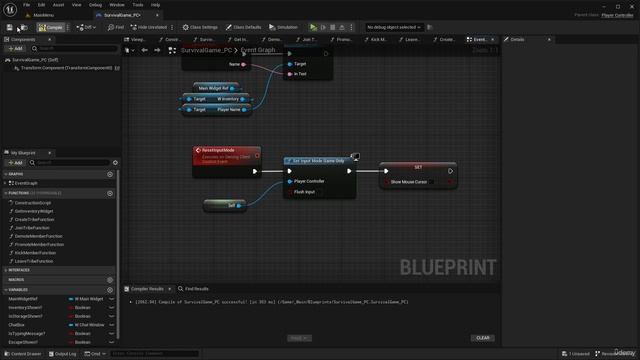Open Class Settings
The image size is (640, 360).
(x=200, y=27)
